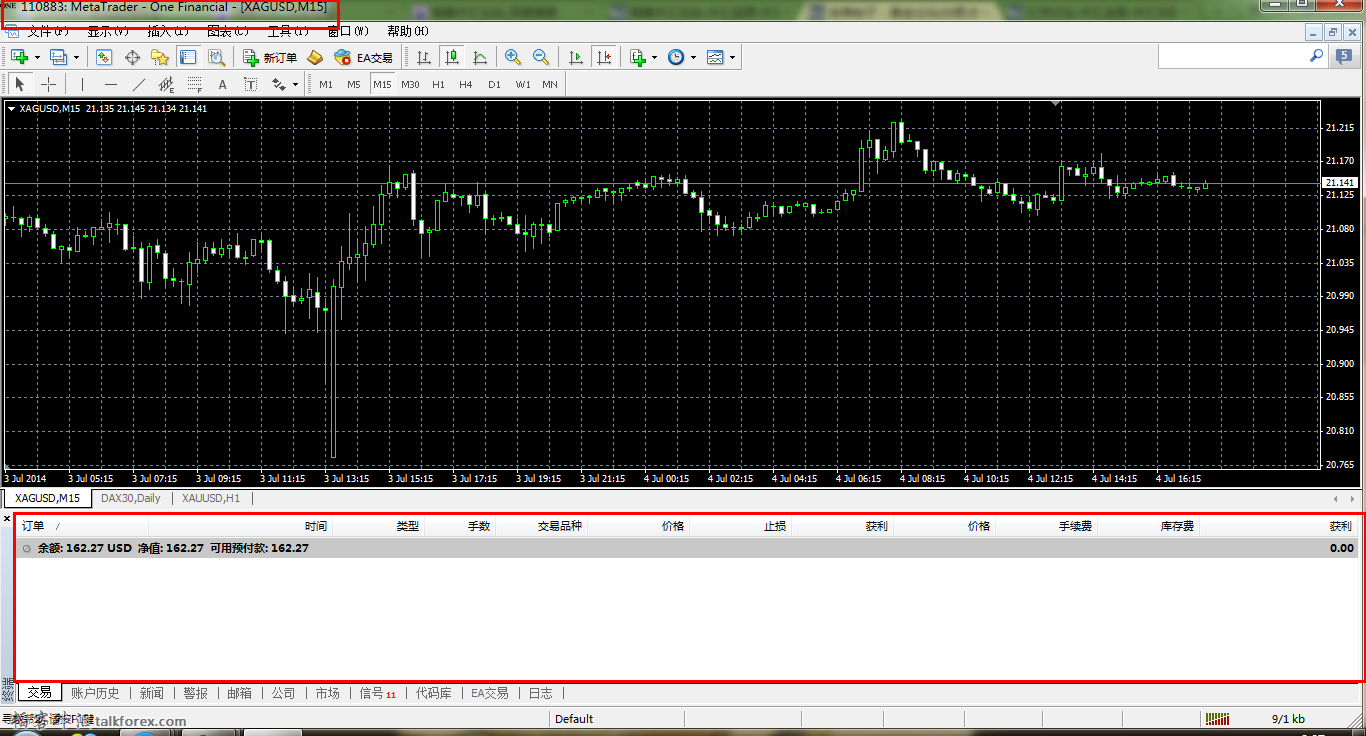Screen dimensions: 1366x736
Task: Switch to H1 timeframe
Action: [x=438, y=84]
